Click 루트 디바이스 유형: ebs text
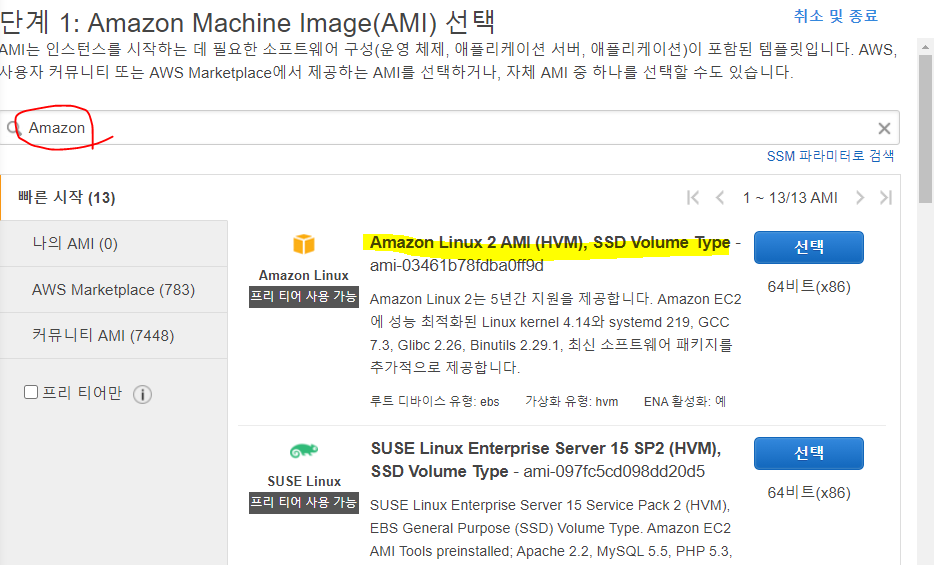Screen dimensions: 939x565 point(434,401)
